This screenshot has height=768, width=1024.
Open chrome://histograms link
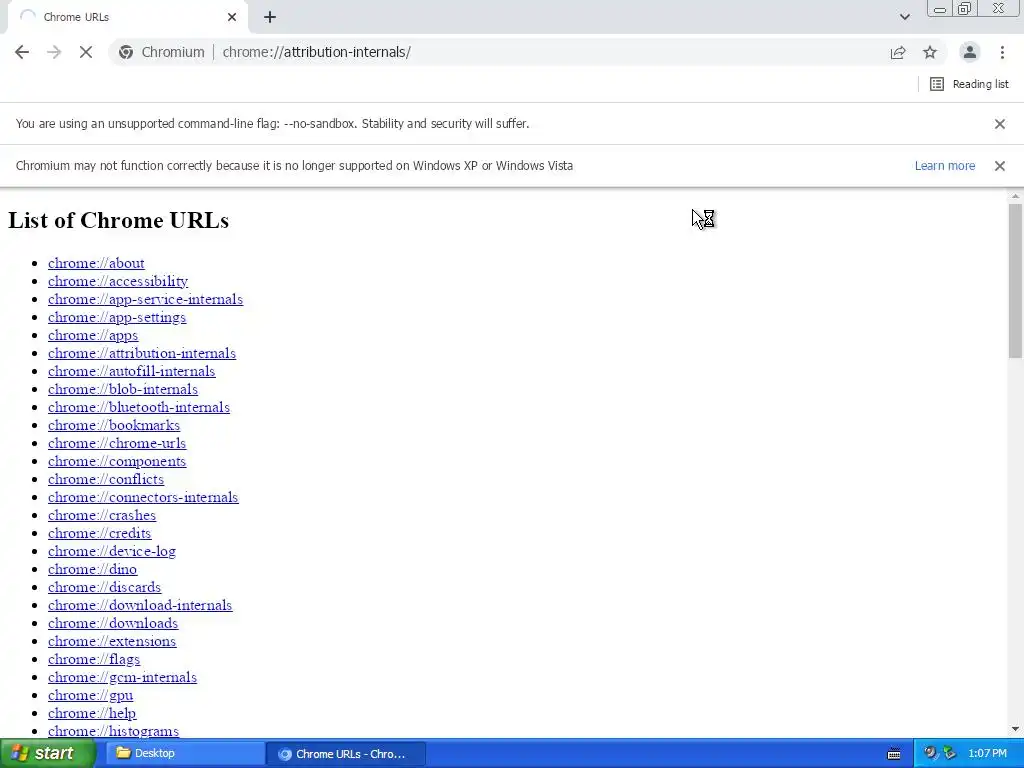[113, 731]
